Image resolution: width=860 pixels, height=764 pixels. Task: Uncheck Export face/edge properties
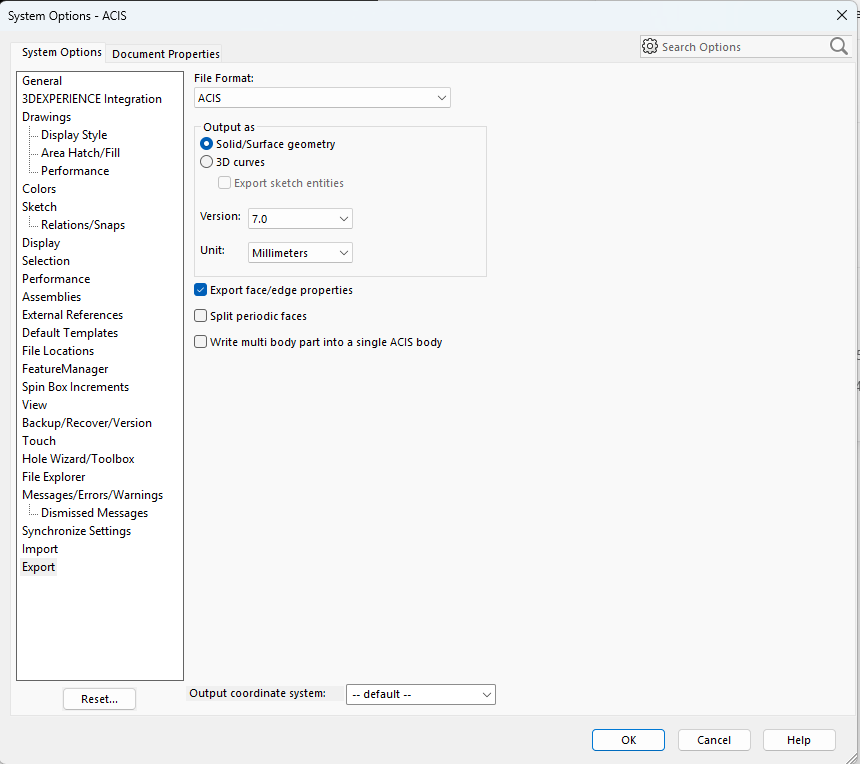[201, 290]
